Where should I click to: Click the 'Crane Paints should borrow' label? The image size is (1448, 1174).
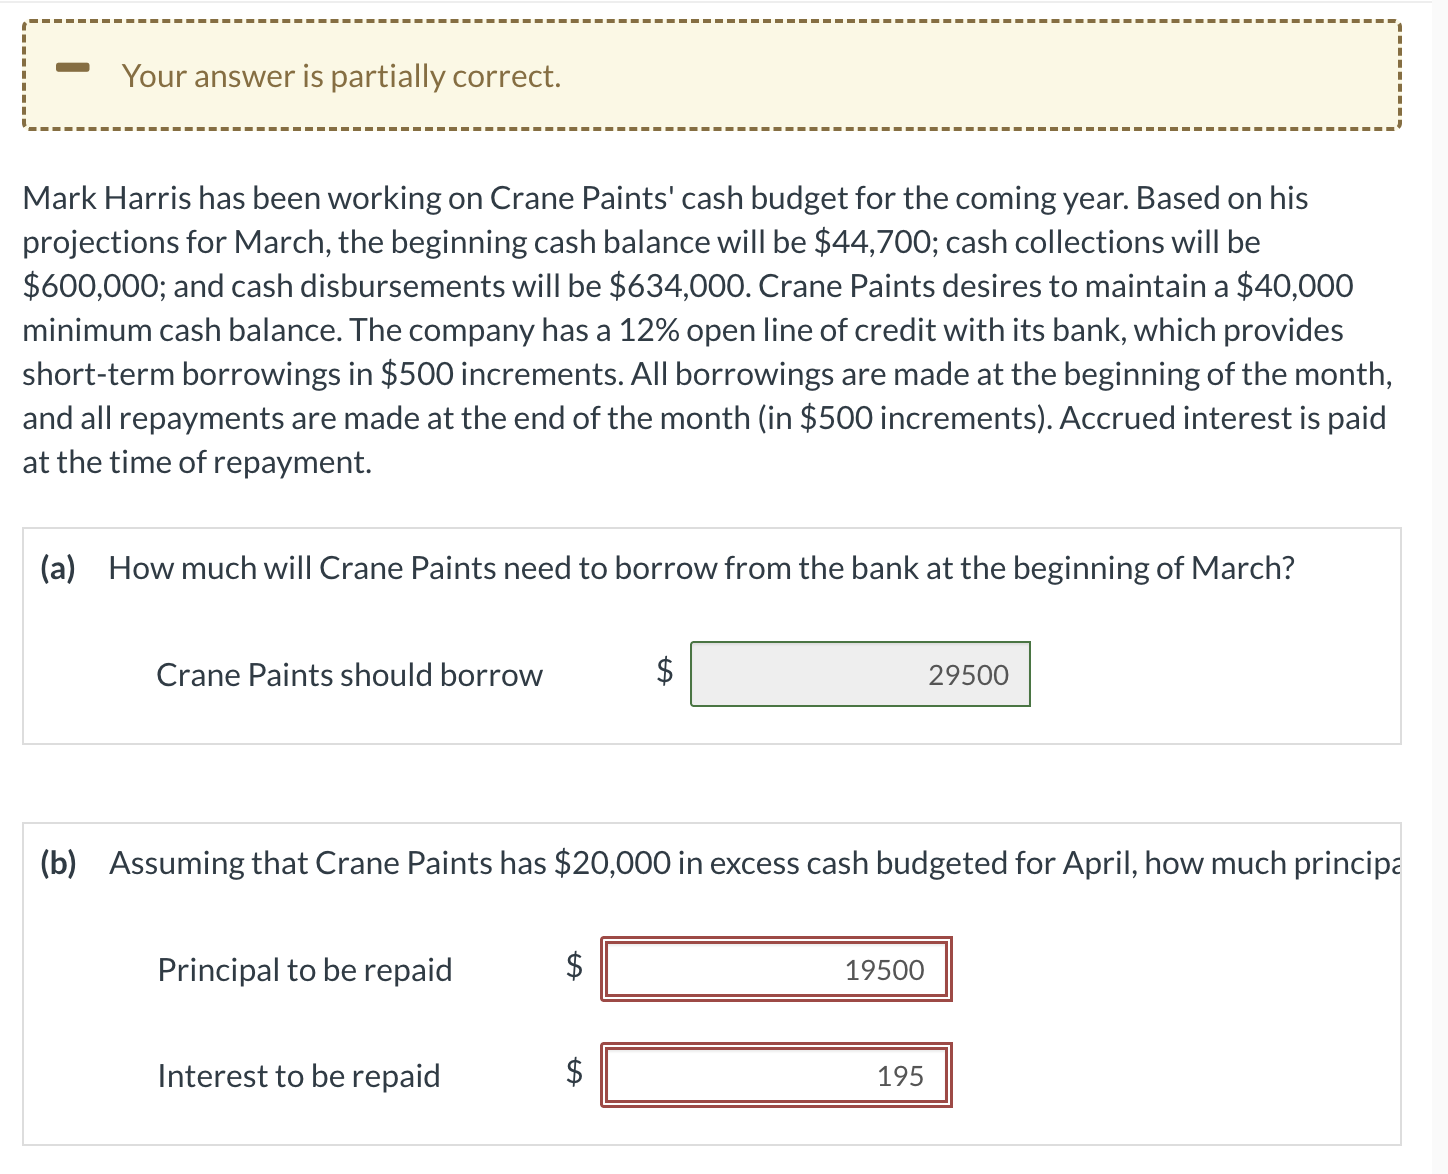(349, 674)
